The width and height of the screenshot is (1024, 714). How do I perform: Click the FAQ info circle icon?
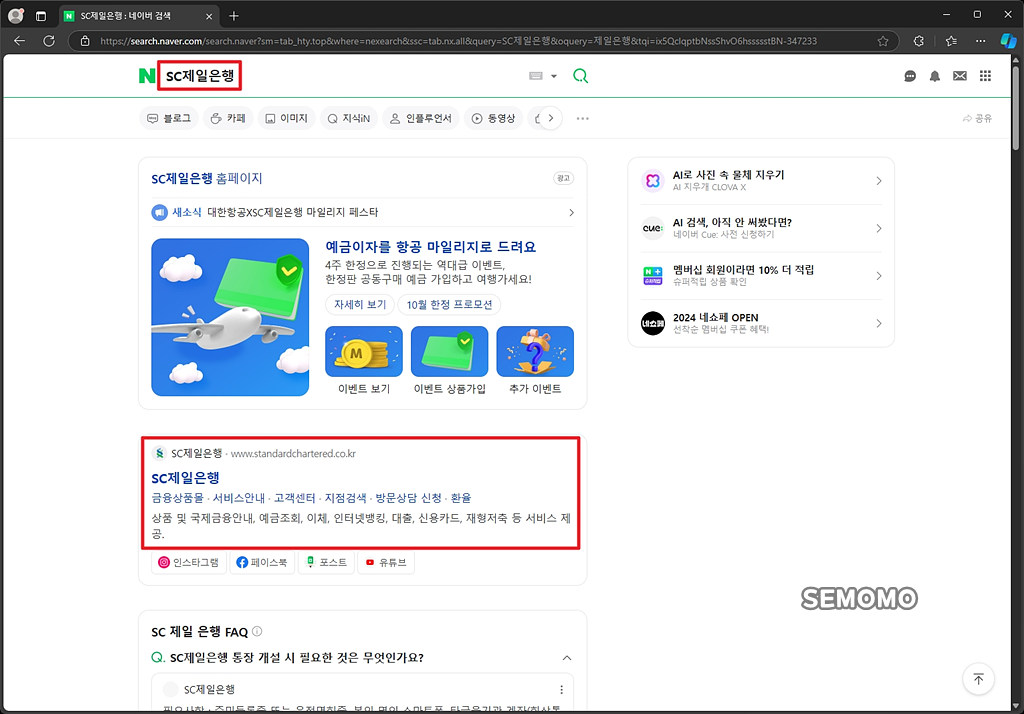tap(257, 631)
